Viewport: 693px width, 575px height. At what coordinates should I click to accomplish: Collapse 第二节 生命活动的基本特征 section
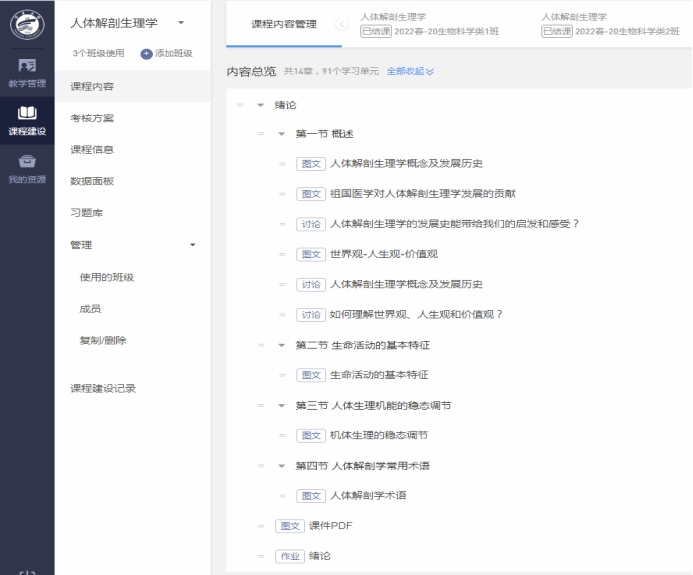click(282, 345)
